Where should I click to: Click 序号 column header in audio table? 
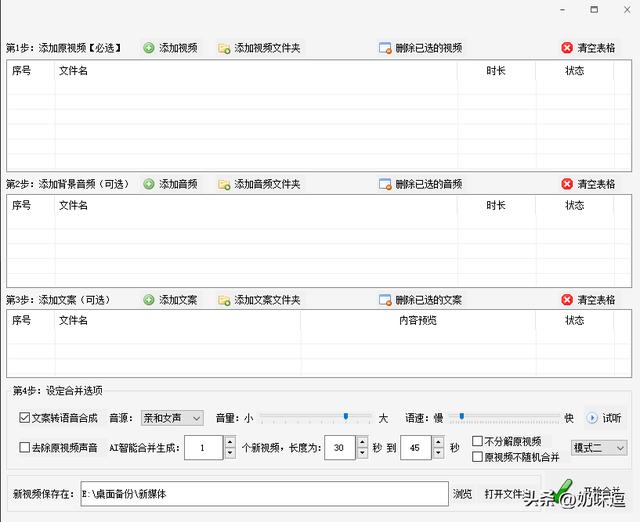[21, 205]
